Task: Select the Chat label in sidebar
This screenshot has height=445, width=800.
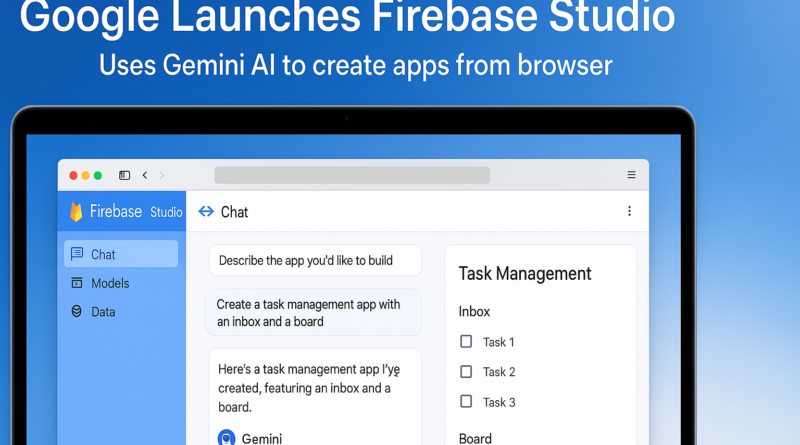Action: [x=103, y=254]
